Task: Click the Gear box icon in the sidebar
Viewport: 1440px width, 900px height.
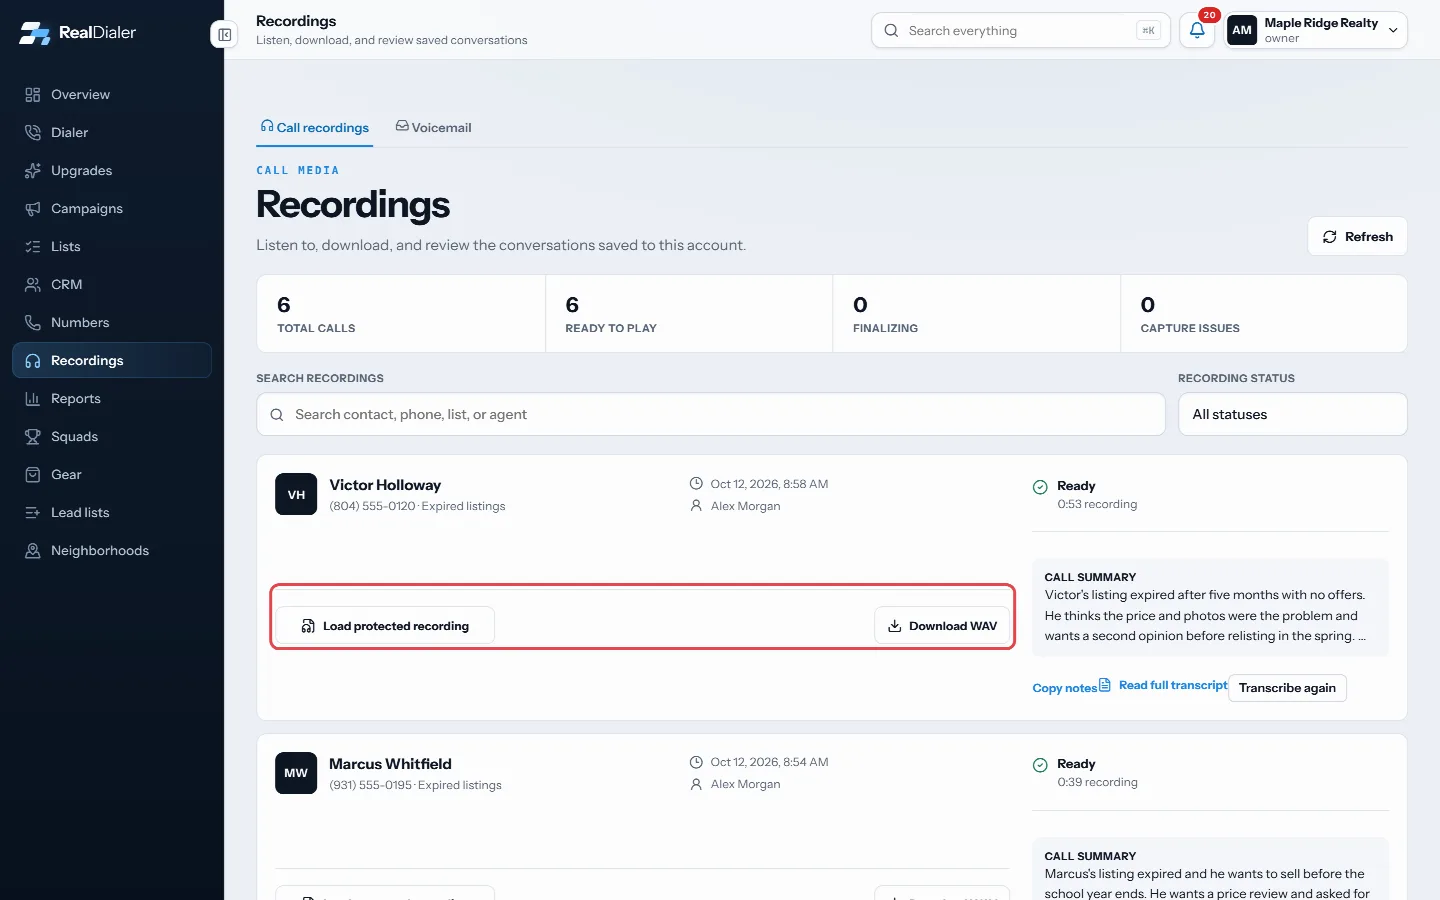Action: pos(33,475)
